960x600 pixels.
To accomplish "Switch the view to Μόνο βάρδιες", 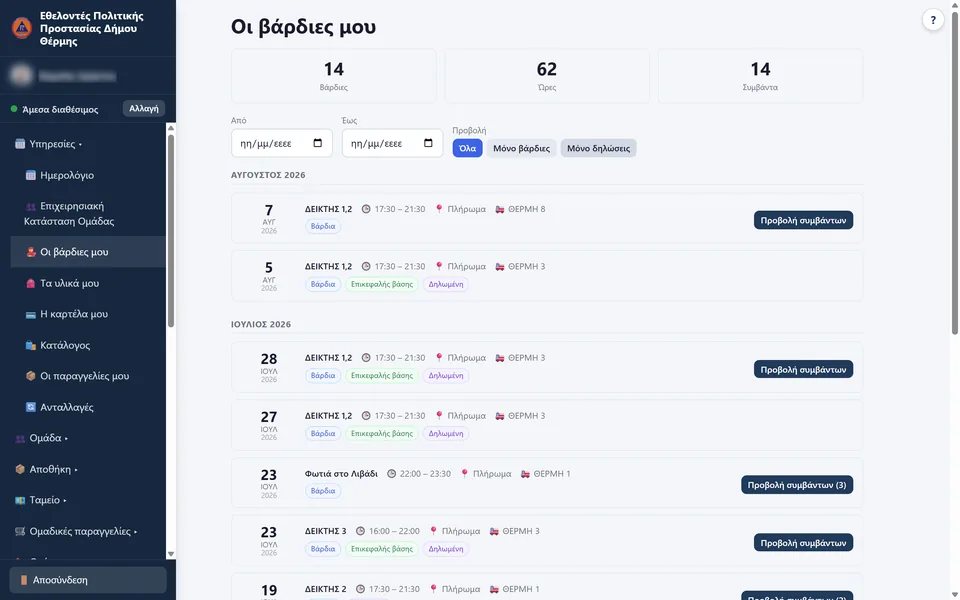I will click(521, 148).
